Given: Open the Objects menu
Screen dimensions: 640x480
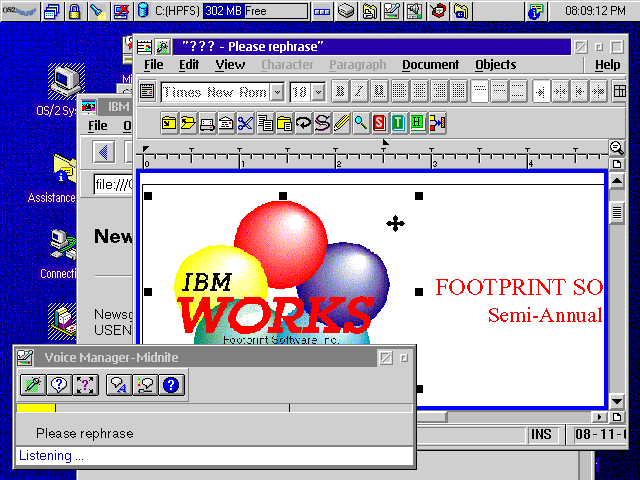Looking at the screenshot, I should click(496, 65).
